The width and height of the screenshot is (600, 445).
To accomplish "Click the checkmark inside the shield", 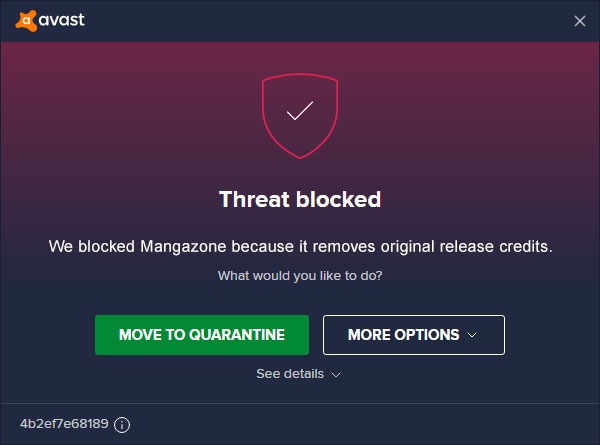I will [300, 111].
